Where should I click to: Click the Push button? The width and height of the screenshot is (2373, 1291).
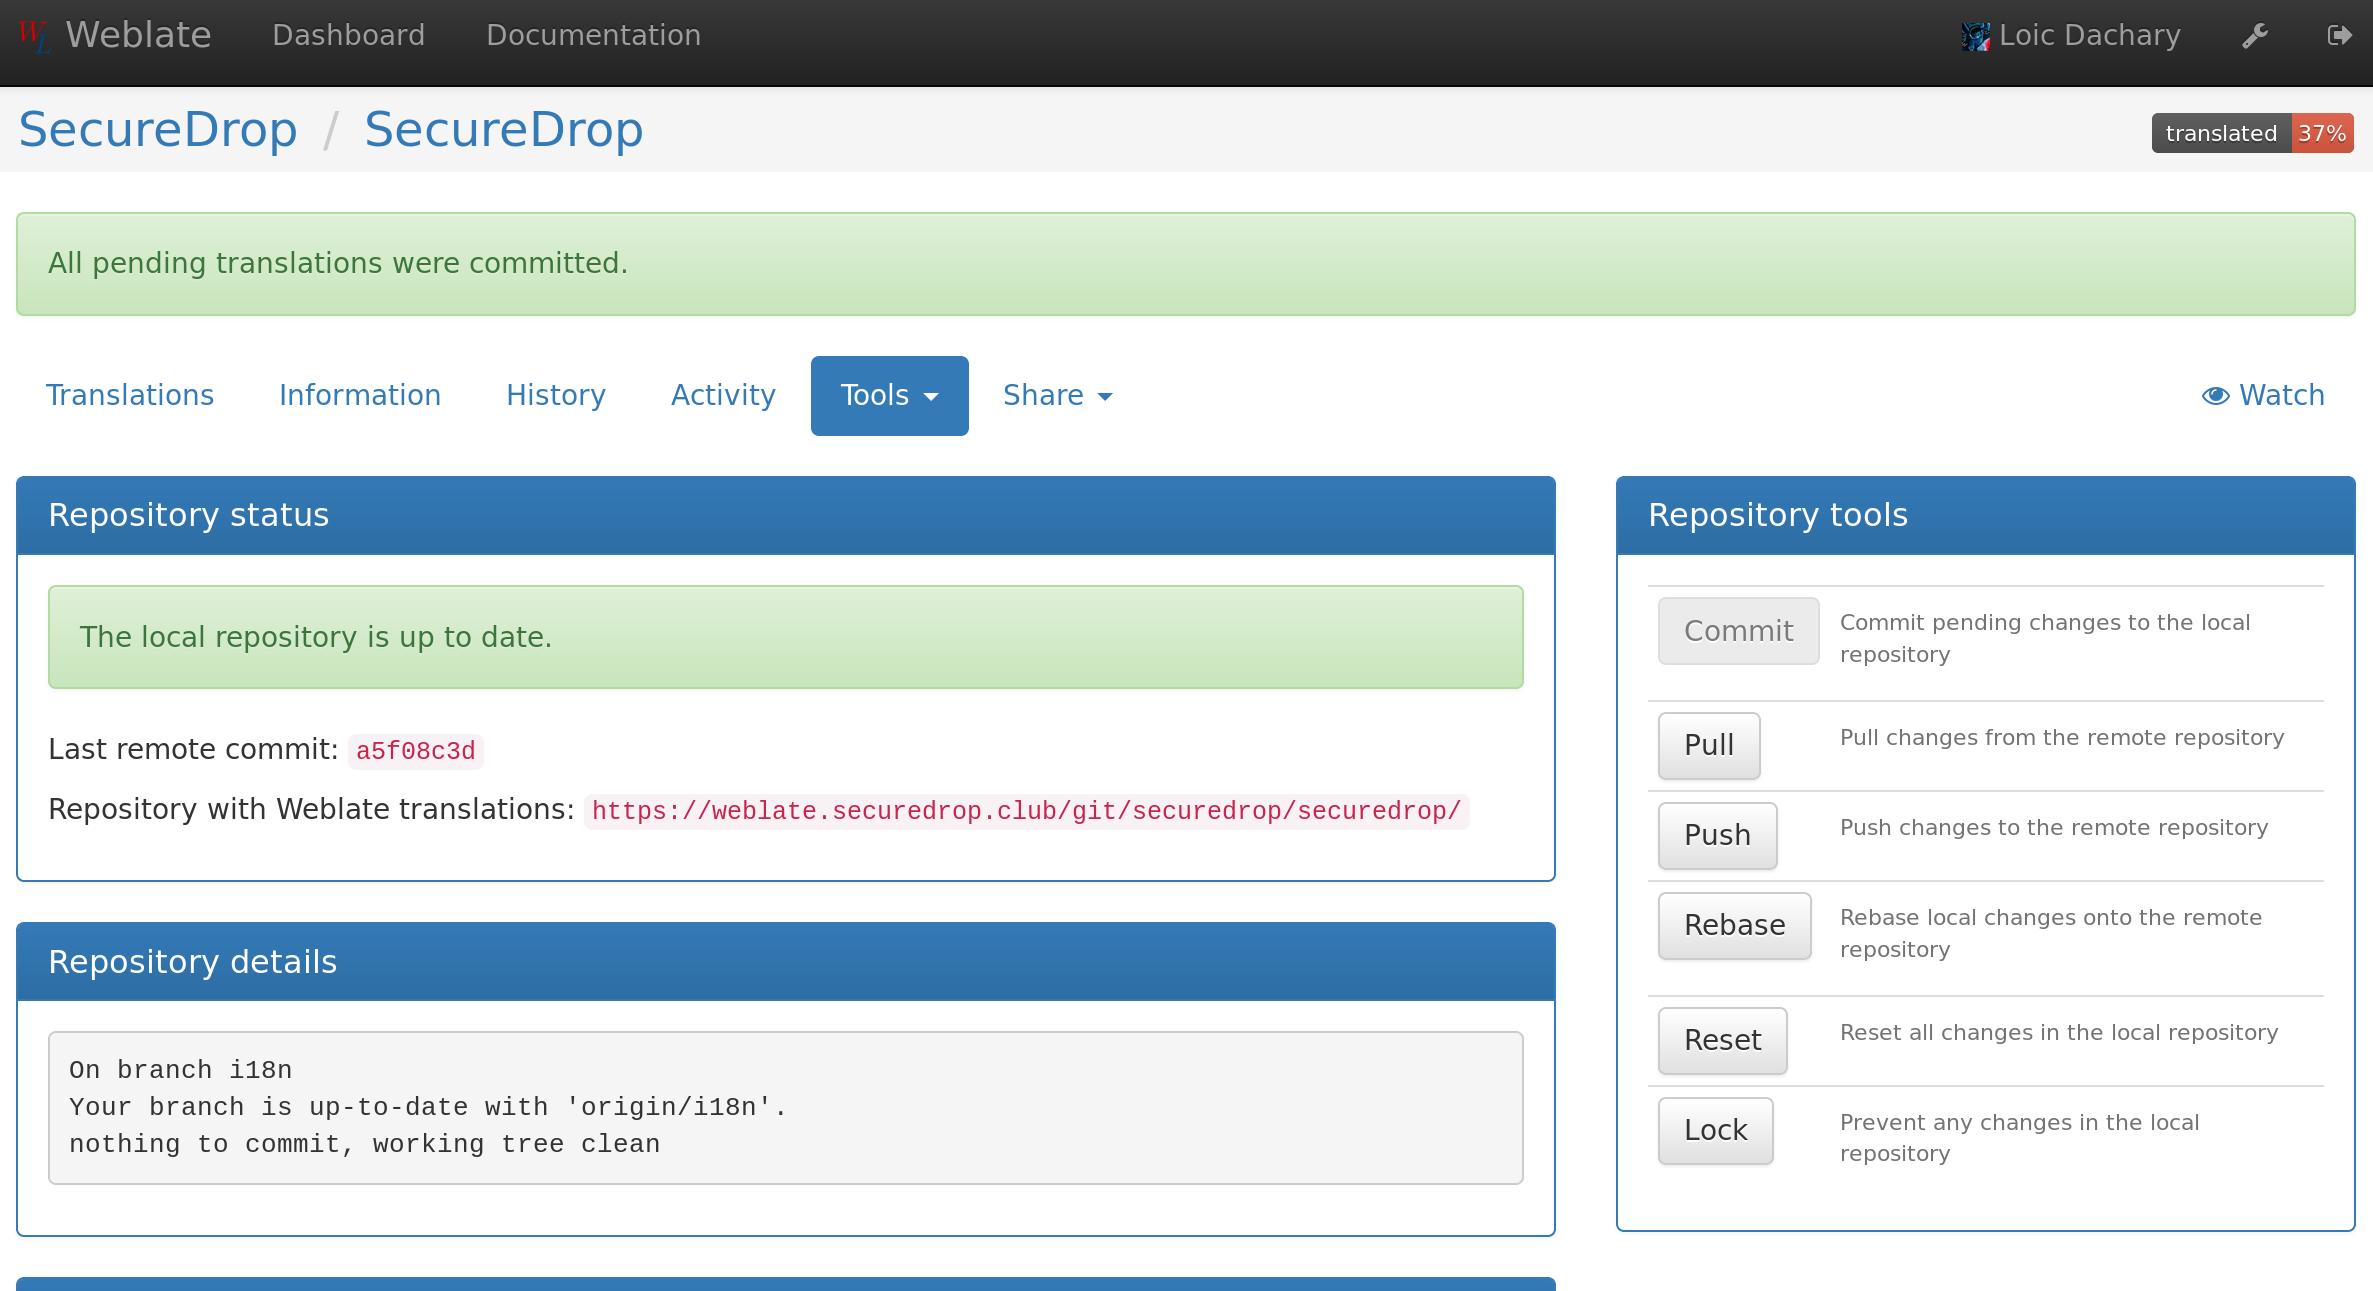pos(1717,835)
